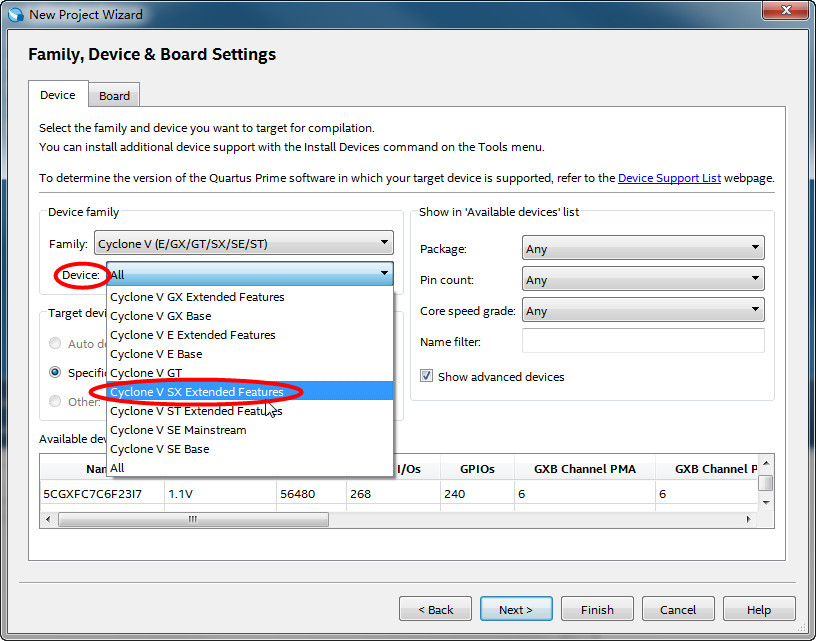Click the horizontal scrollbar thumb

[193, 519]
